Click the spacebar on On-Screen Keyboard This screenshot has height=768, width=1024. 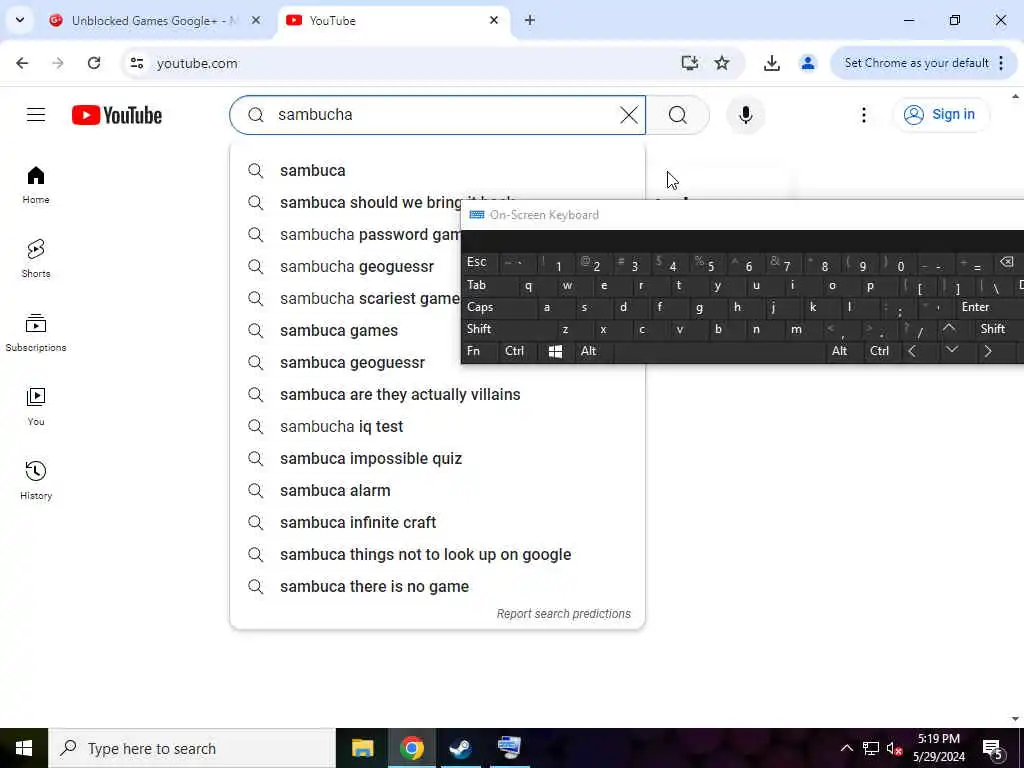pyautogui.click(x=718, y=351)
